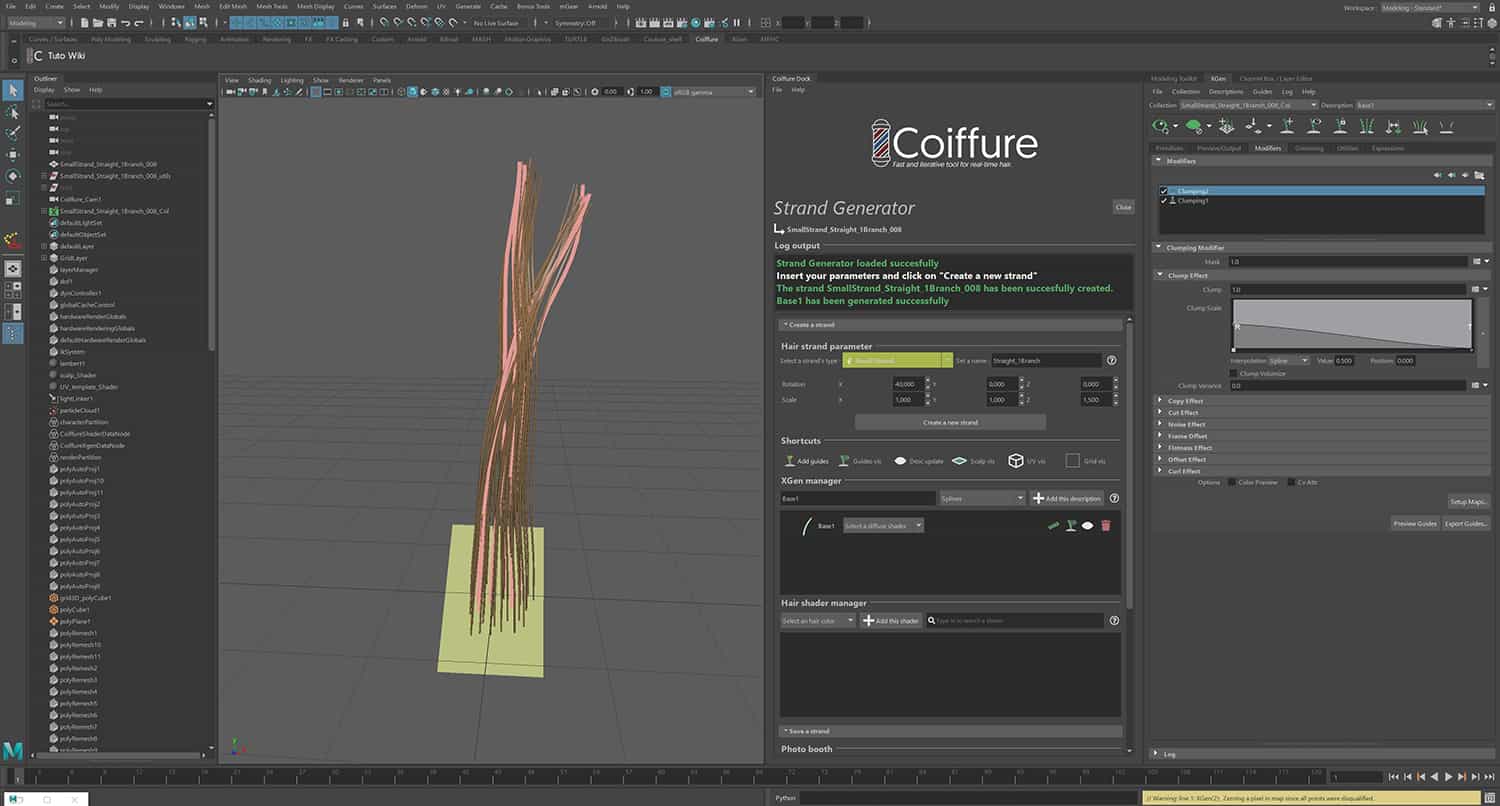Toggle Base1 description visibility eye icon
This screenshot has height=806, width=1500.
click(1087, 525)
